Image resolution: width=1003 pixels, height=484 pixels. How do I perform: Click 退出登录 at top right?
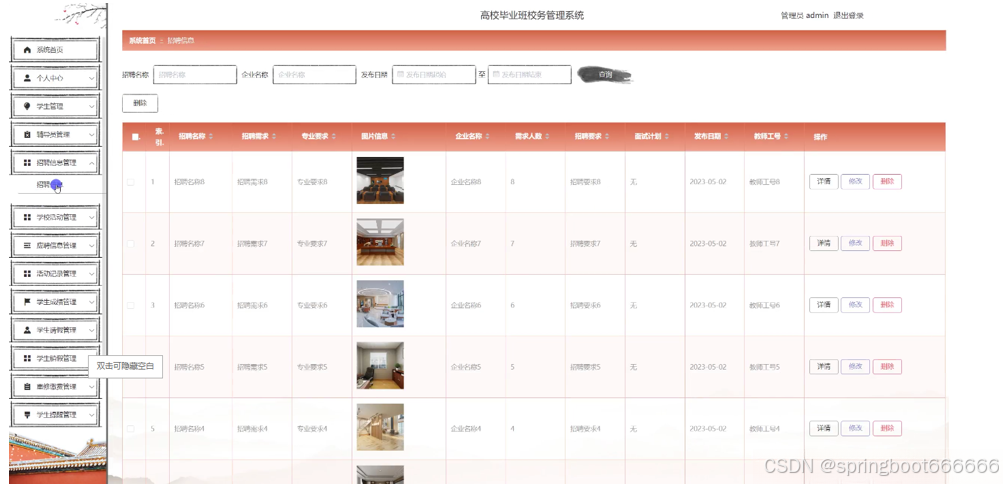[848, 15]
